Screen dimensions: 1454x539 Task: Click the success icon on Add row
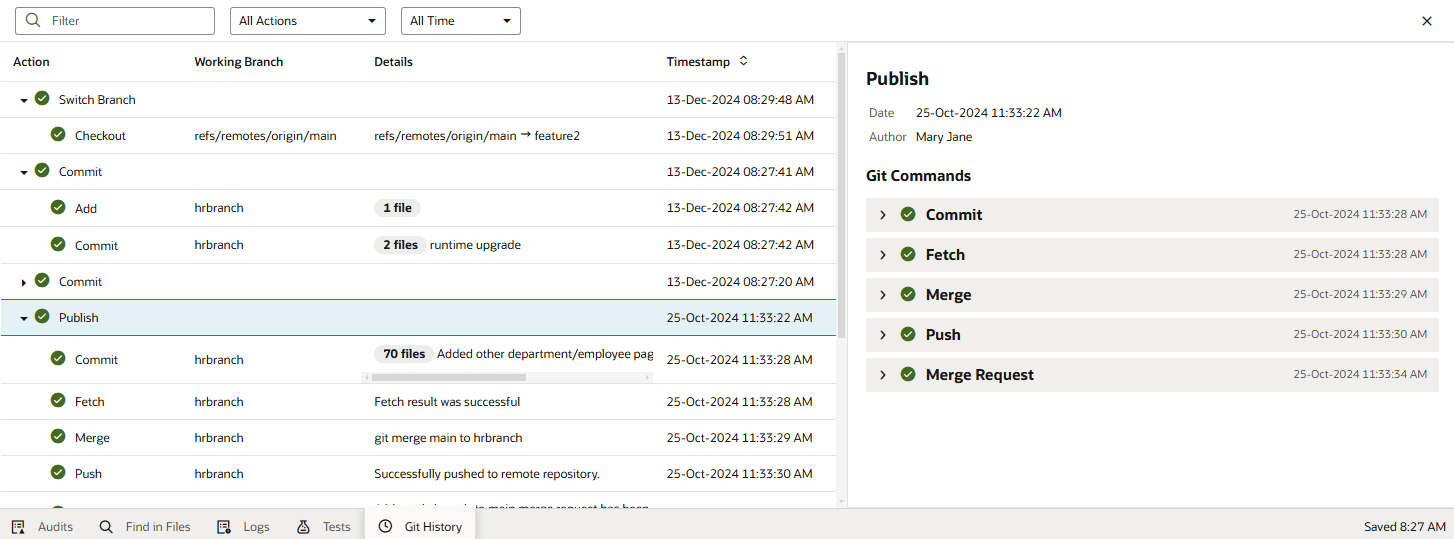click(58, 207)
